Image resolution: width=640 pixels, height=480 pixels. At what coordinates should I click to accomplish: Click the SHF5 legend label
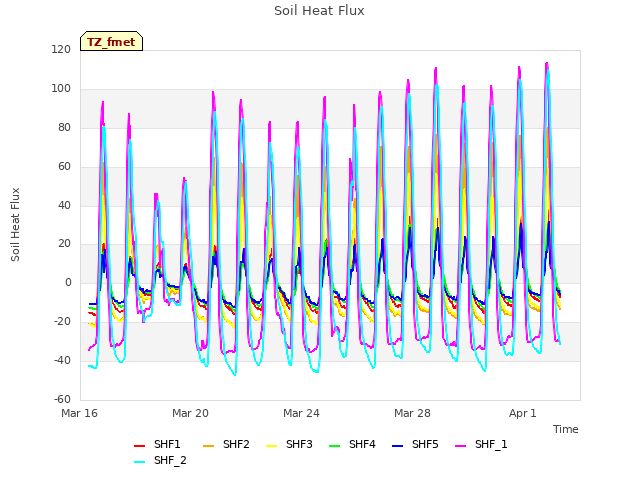click(x=425, y=444)
